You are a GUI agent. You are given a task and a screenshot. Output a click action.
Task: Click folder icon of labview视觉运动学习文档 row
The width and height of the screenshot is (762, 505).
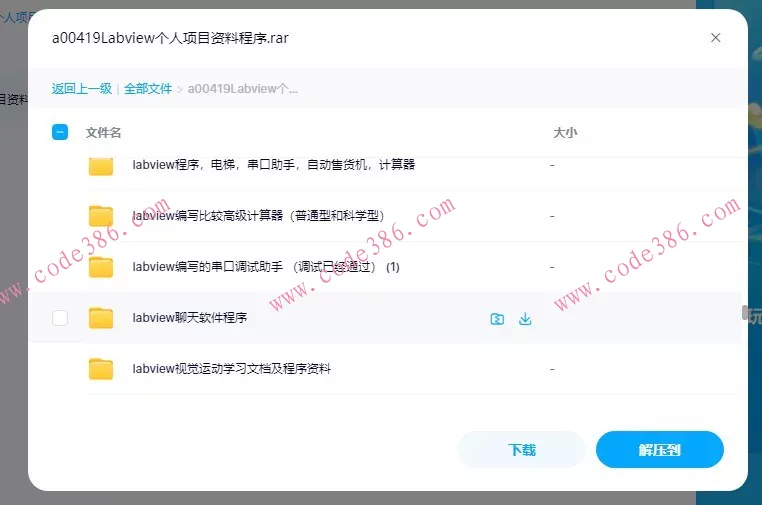(101, 369)
